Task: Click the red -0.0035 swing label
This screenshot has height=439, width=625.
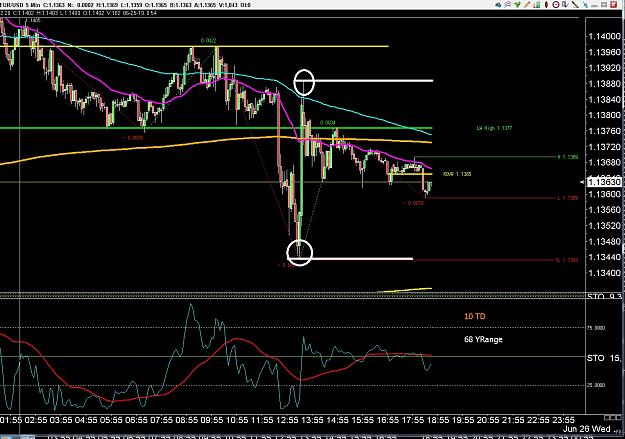Action: [x=132, y=138]
